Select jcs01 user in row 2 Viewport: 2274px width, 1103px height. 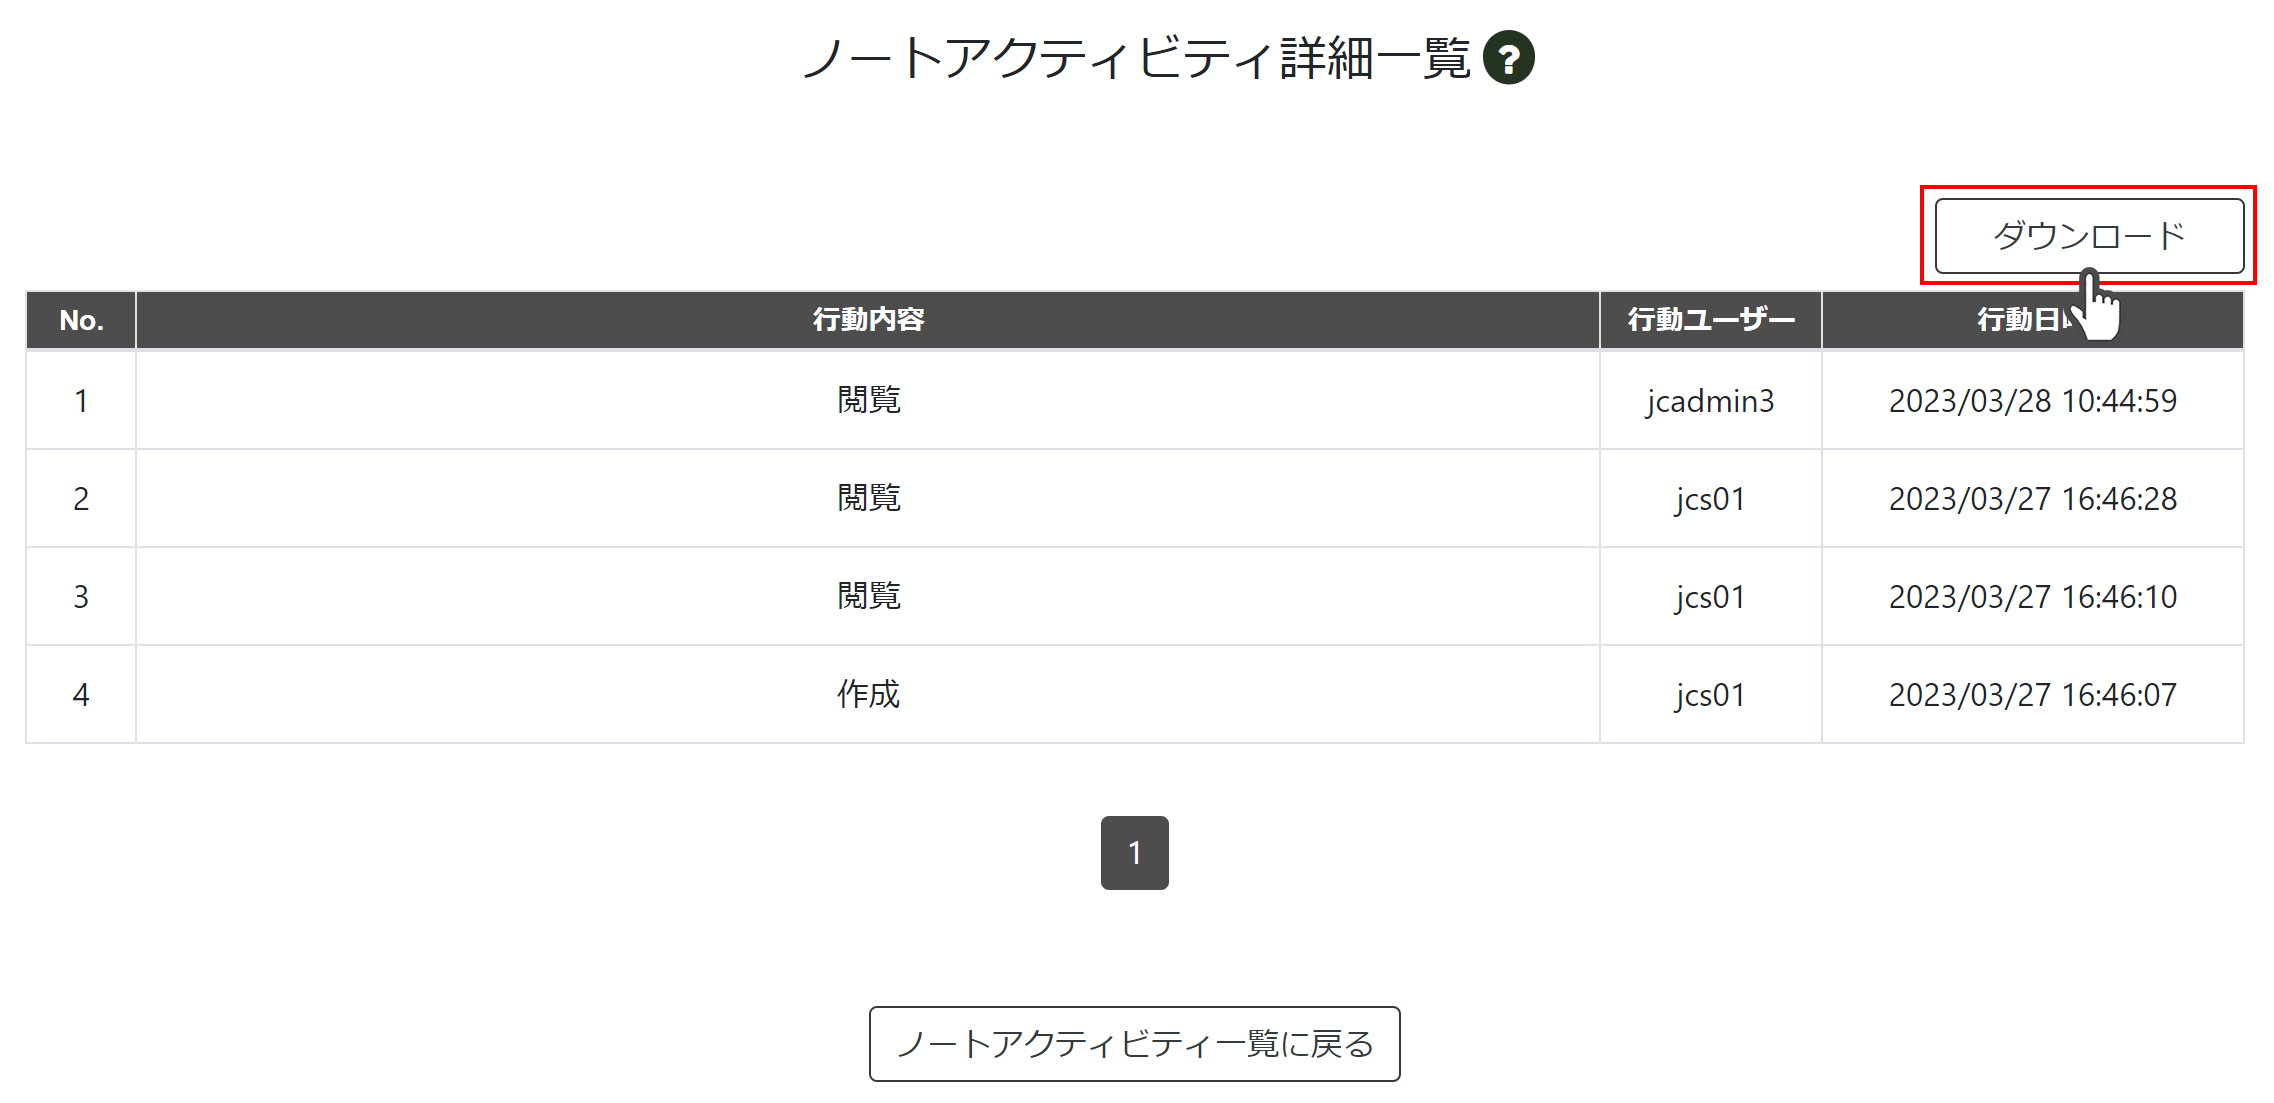[1710, 499]
